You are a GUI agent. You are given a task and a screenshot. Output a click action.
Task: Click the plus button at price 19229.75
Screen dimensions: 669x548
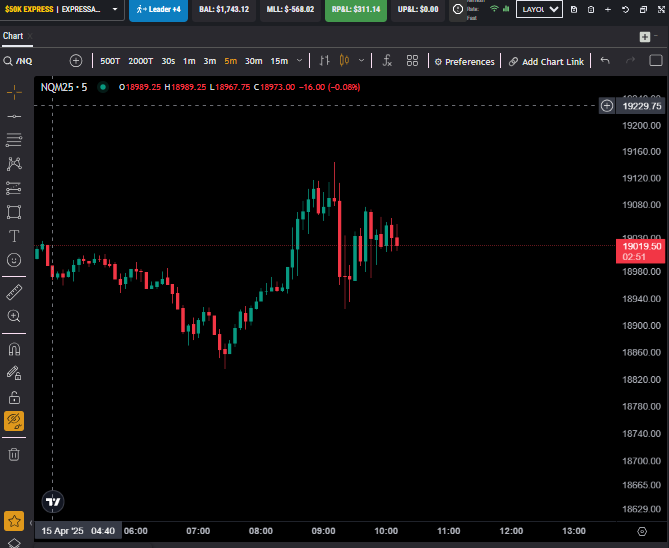coord(607,106)
